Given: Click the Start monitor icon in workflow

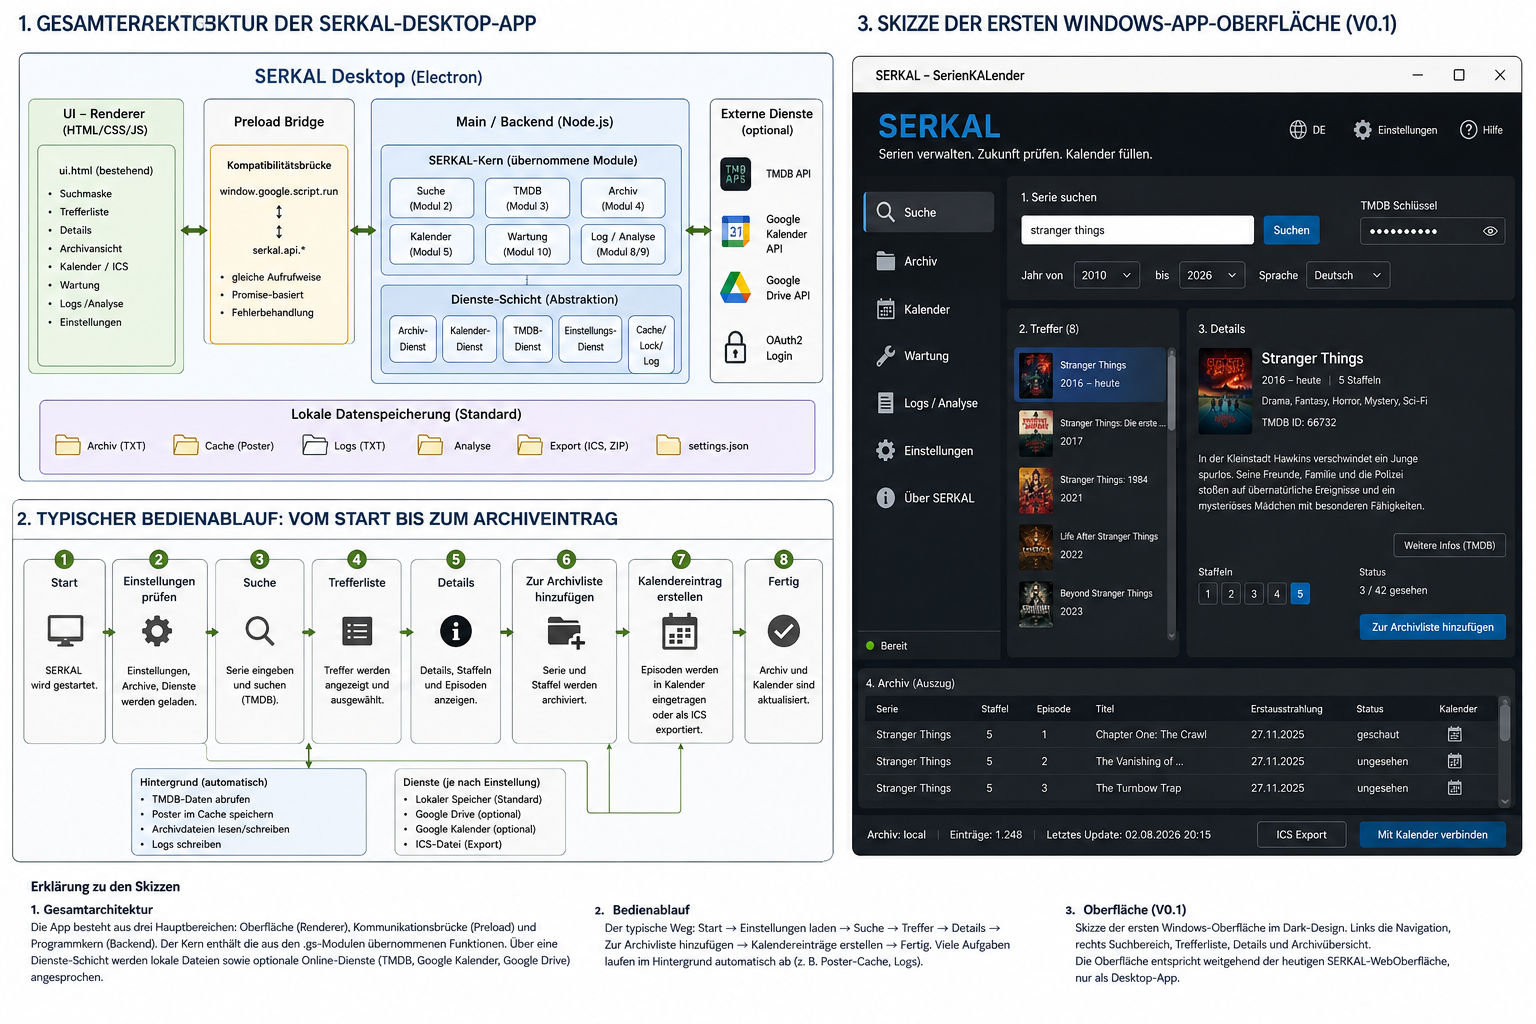Looking at the screenshot, I should (x=65, y=631).
